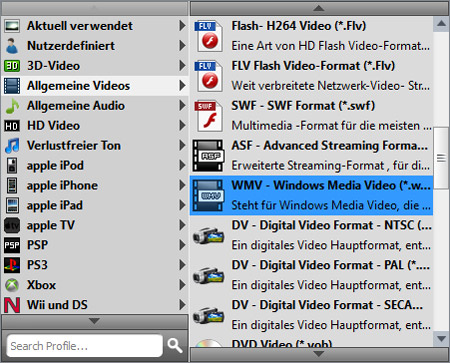Expand Verlustfreier Ton submenu arrow
Image resolution: width=450 pixels, height=363 pixels.
[182, 145]
